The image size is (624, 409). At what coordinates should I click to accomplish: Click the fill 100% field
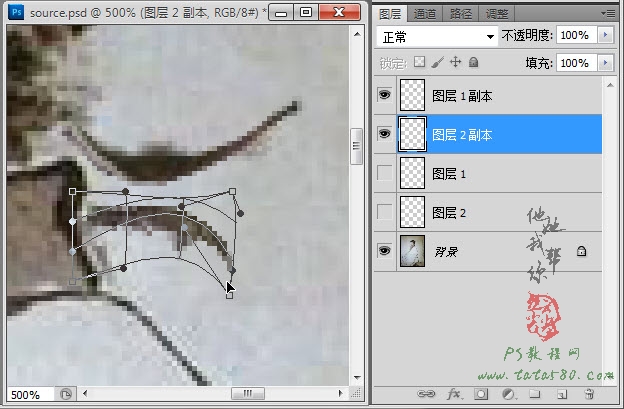576,63
